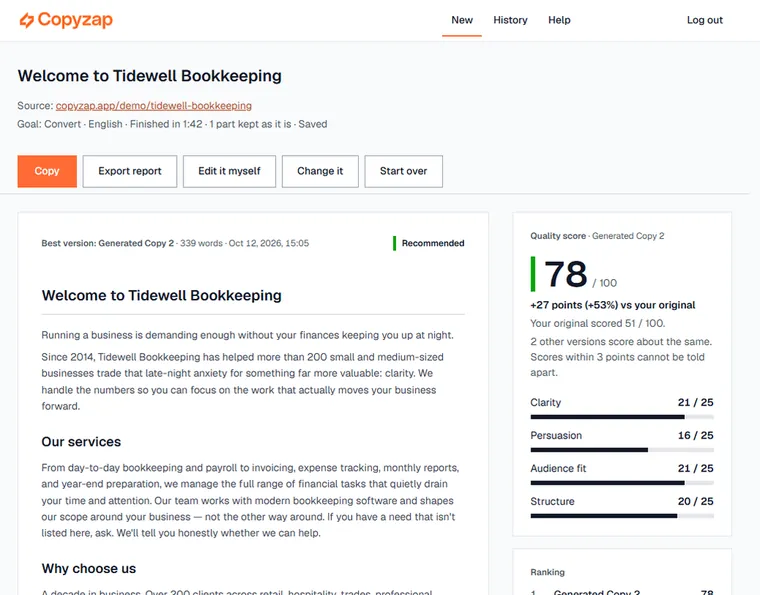The height and width of the screenshot is (595, 760).
Task: Click the orange Copy button
Action: [x=47, y=171]
